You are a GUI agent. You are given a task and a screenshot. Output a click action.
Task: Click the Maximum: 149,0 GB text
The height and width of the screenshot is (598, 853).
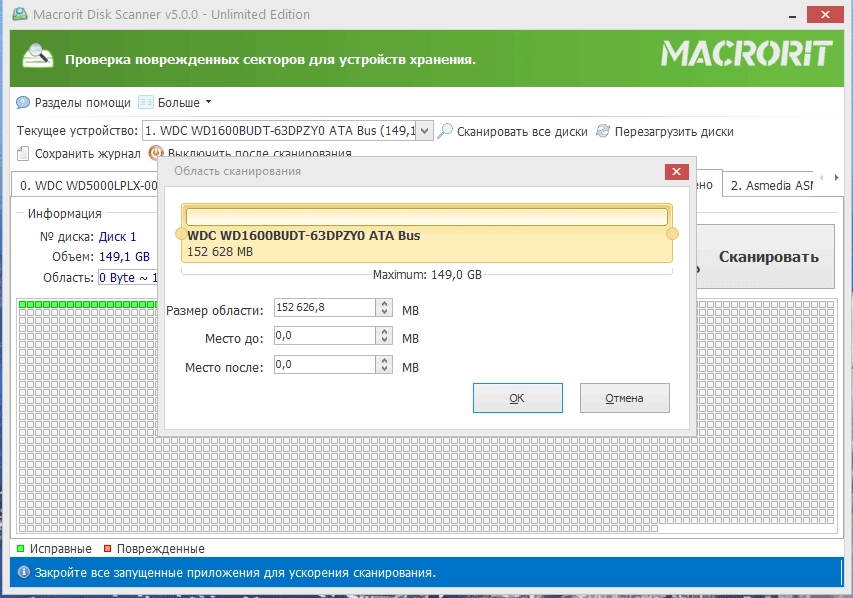coord(427,275)
